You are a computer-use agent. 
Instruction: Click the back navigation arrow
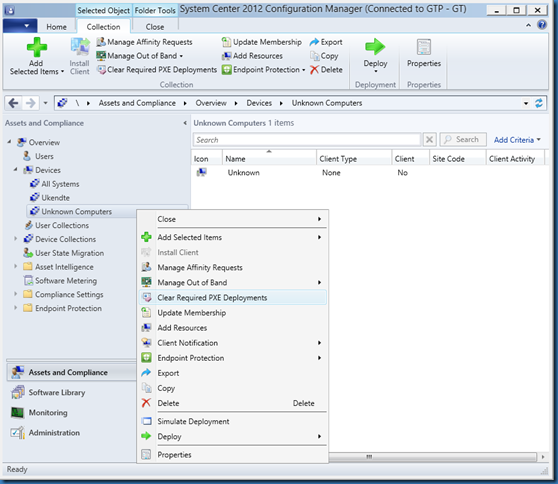(x=13, y=103)
